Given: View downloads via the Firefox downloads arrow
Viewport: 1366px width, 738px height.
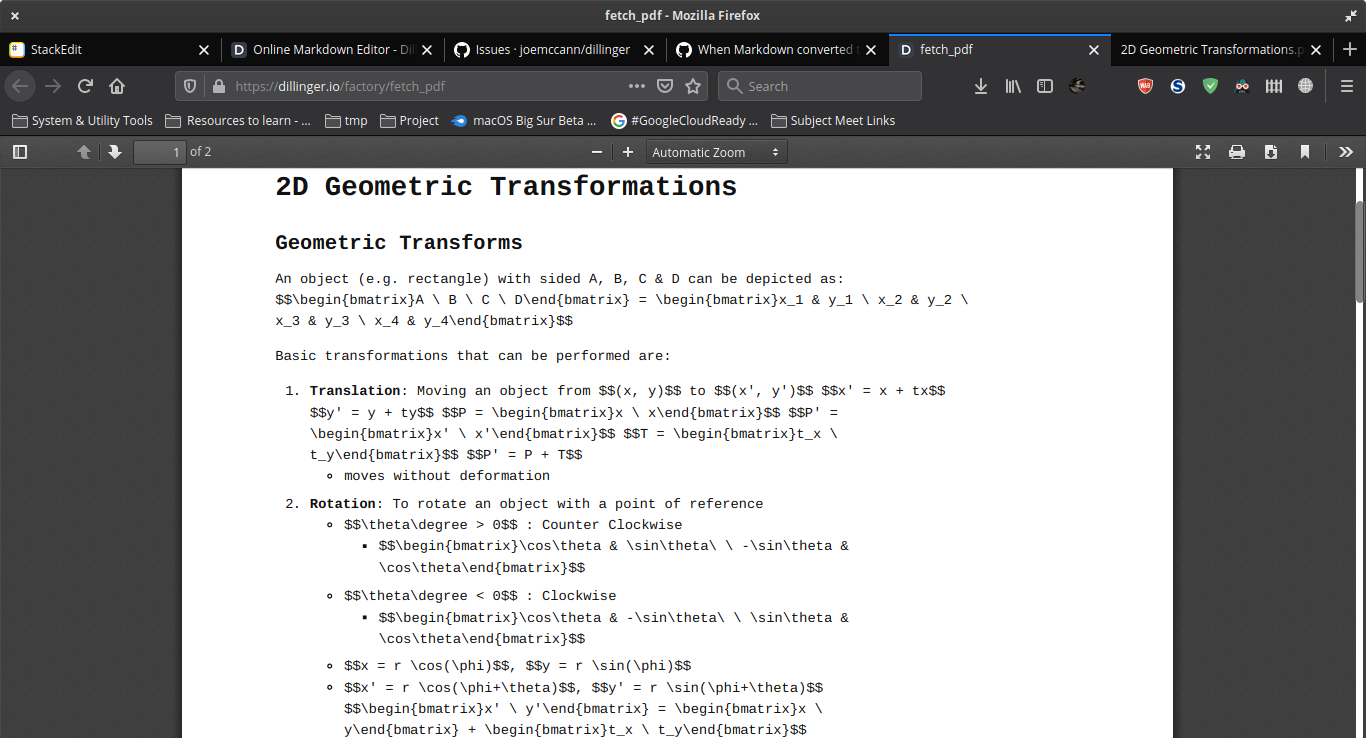Looking at the screenshot, I should (x=980, y=86).
